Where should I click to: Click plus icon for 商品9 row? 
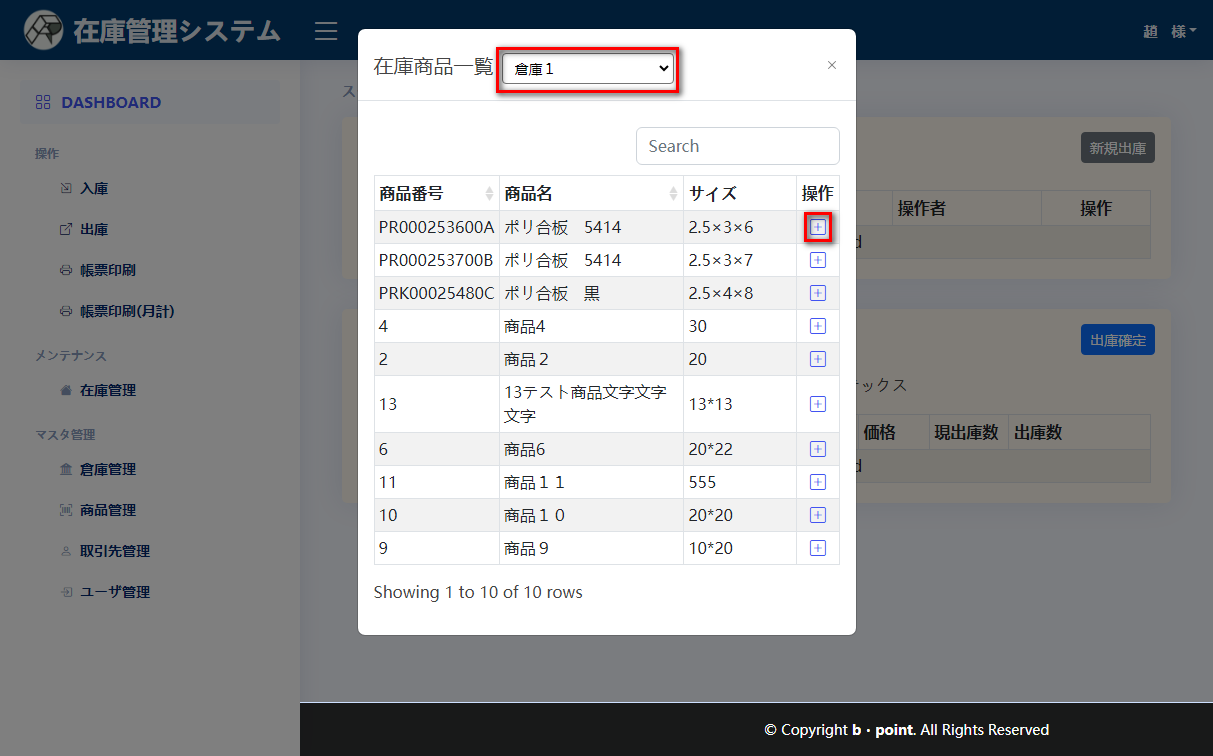point(817,548)
